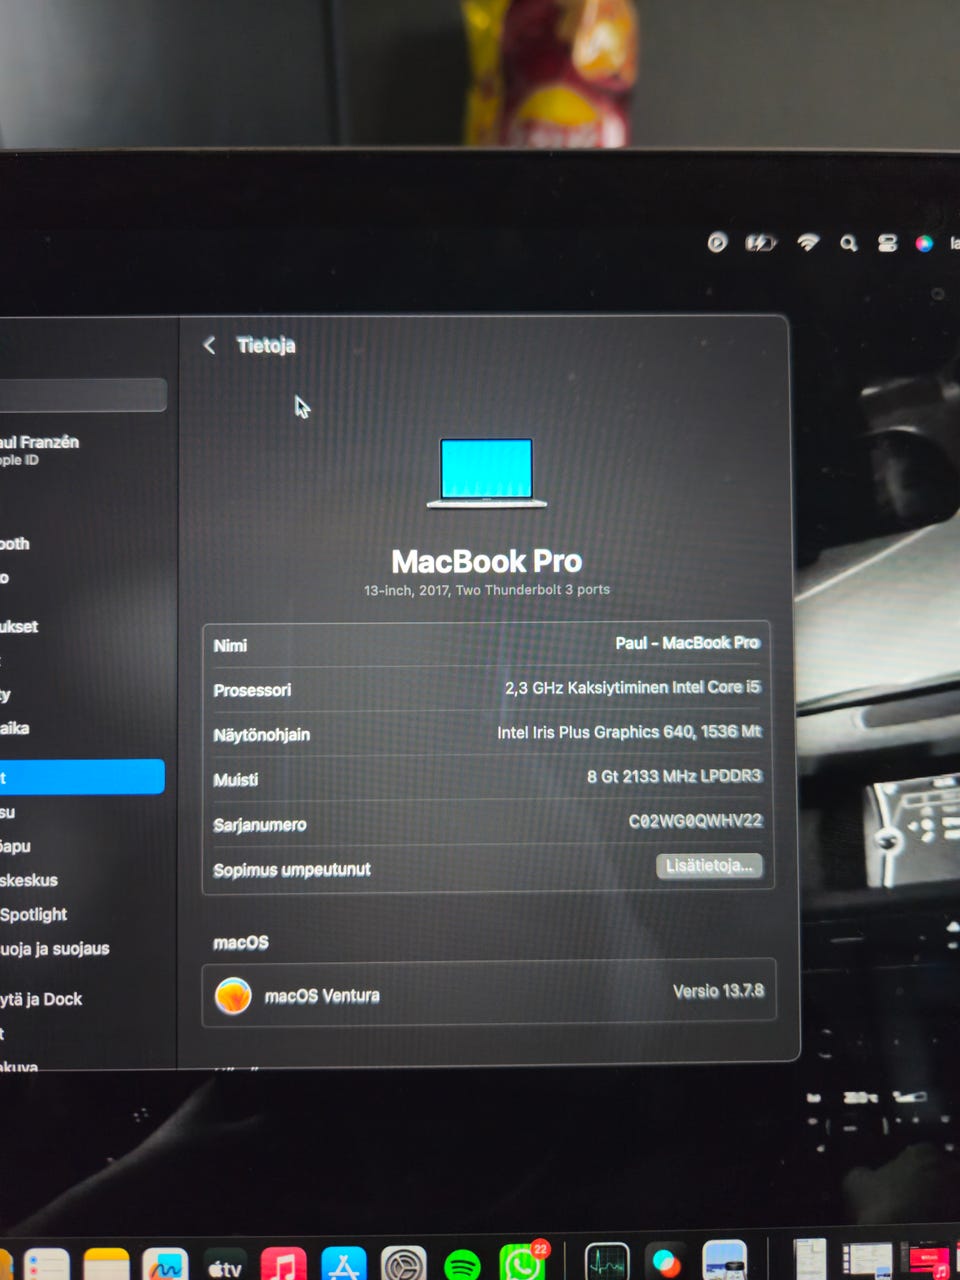
Task: Click the 'Sarjanumero' row label
Action: 259,825
